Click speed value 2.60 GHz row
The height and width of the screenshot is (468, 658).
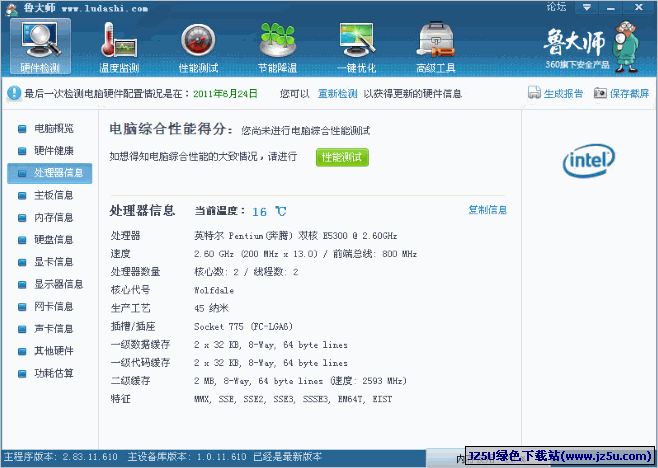pyautogui.click(x=305, y=254)
